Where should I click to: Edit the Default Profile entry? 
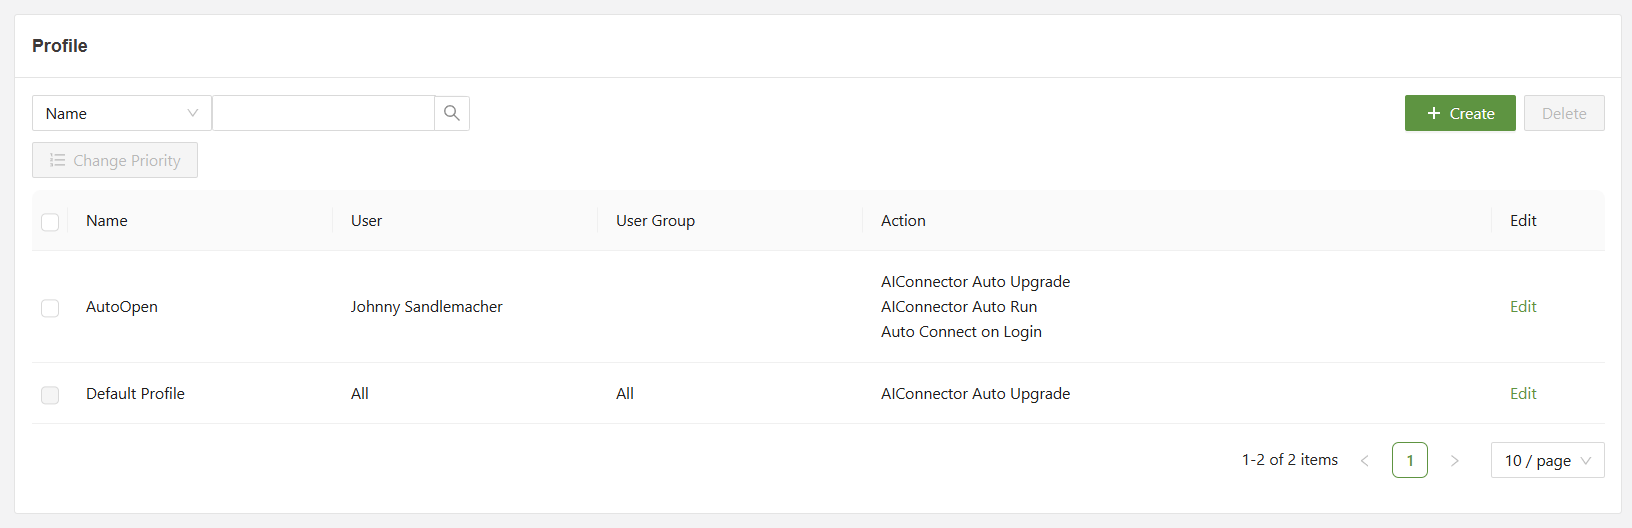click(x=1522, y=394)
